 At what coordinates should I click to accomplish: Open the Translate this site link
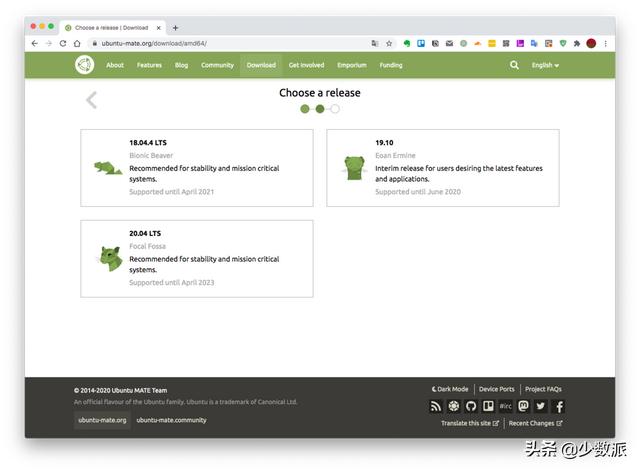470,423
